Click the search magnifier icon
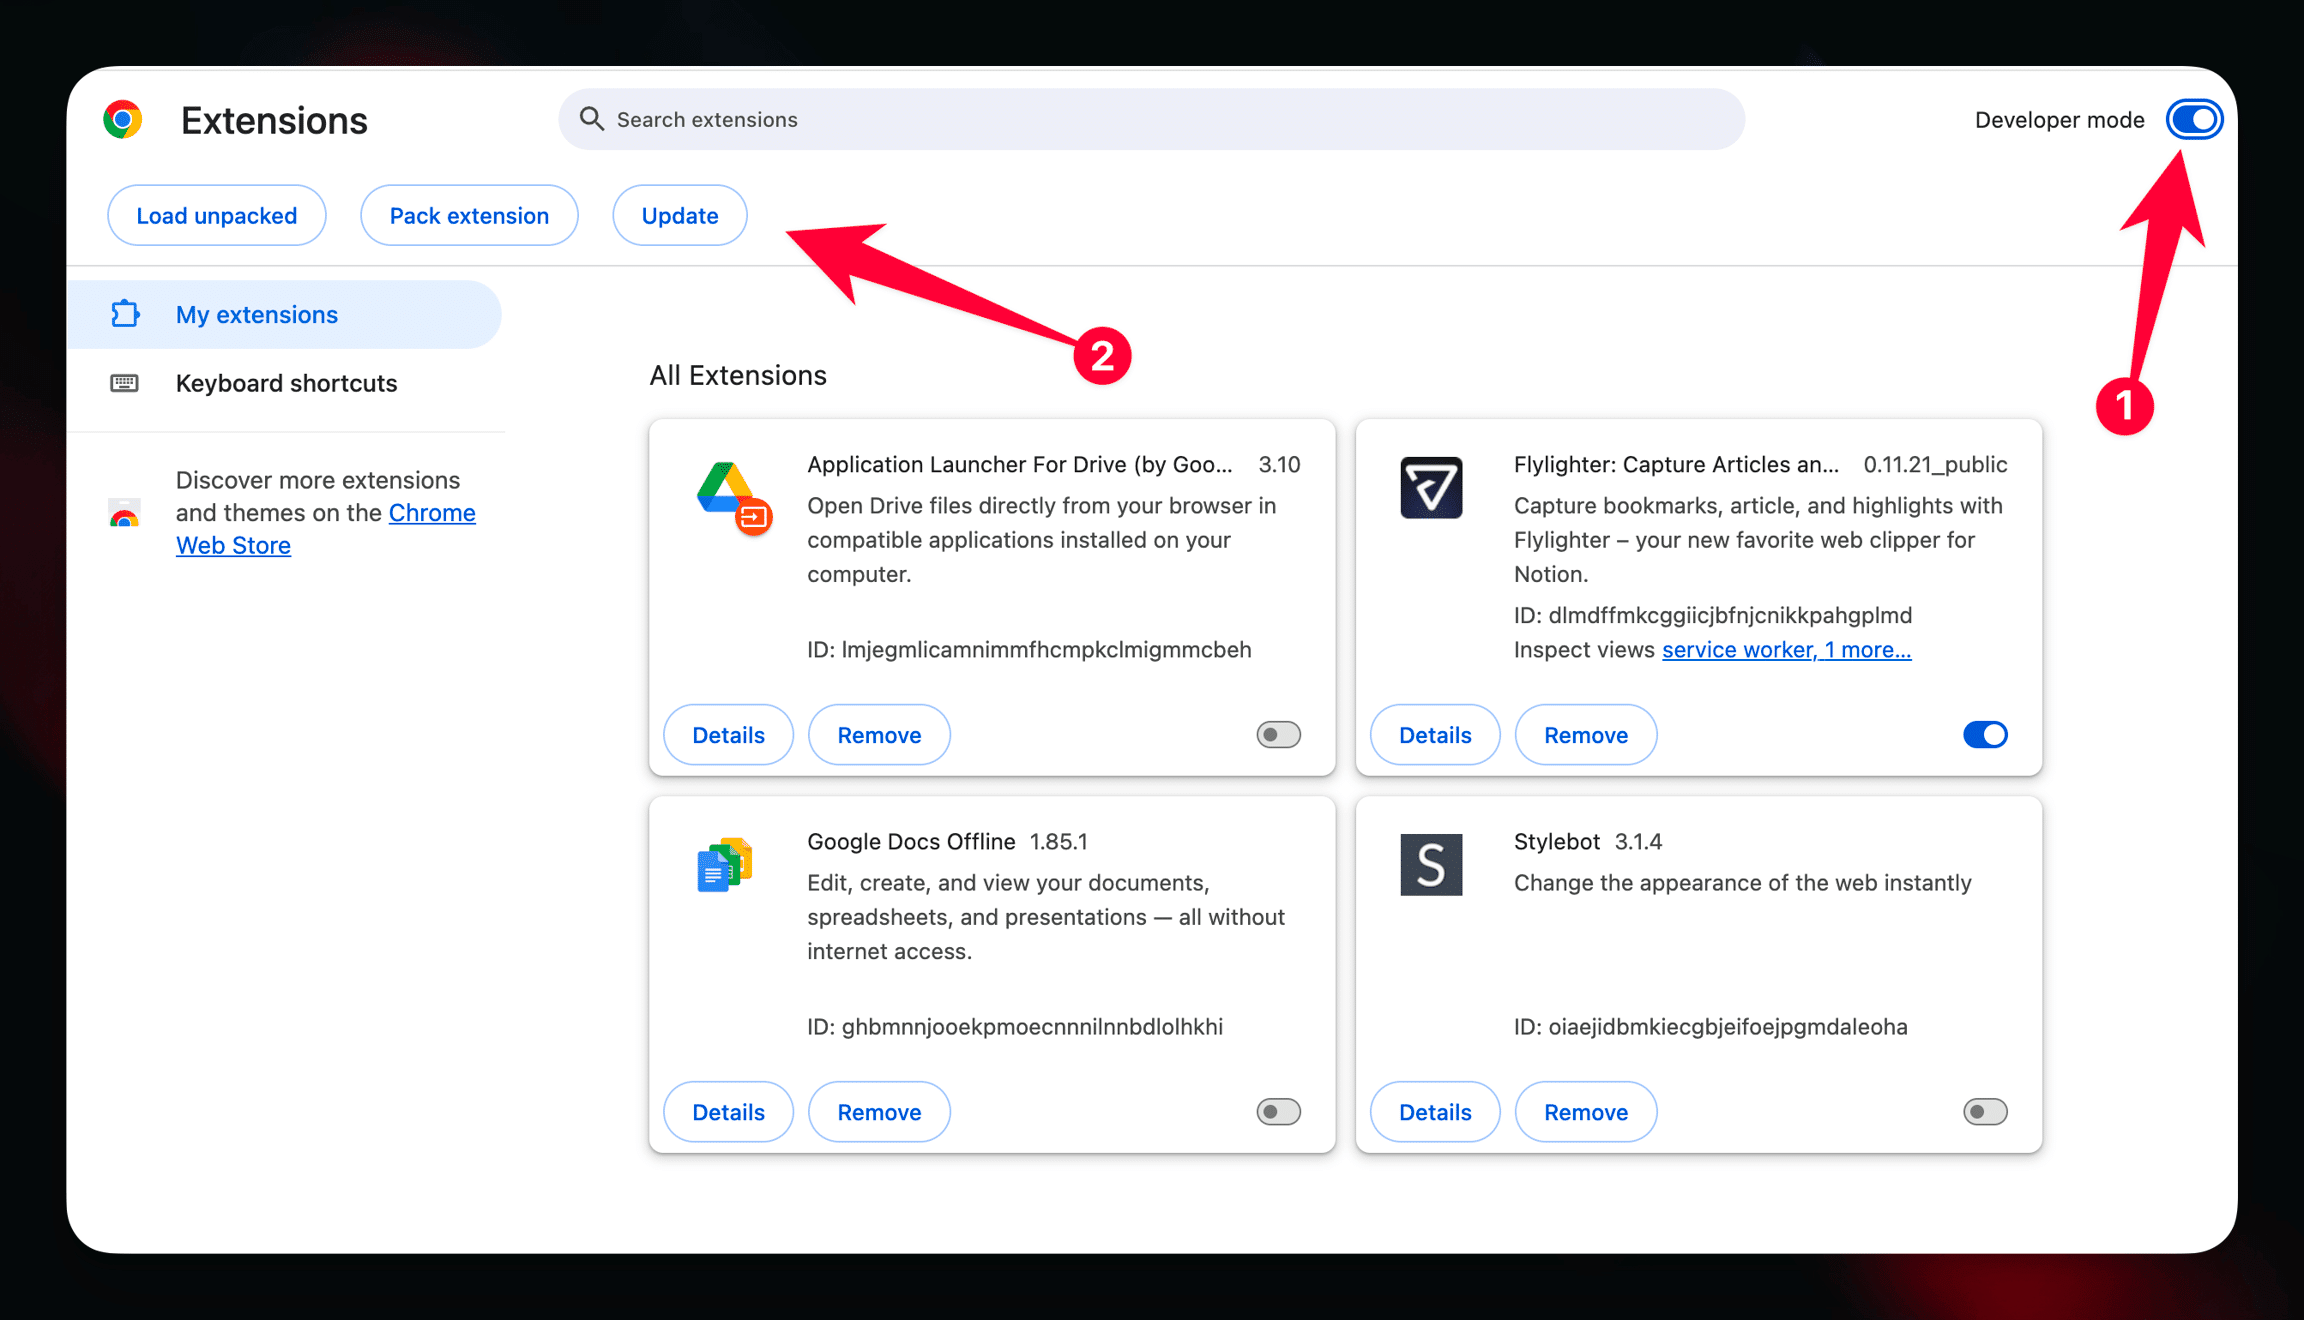Image resolution: width=2304 pixels, height=1320 pixels. tap(592, 119)
